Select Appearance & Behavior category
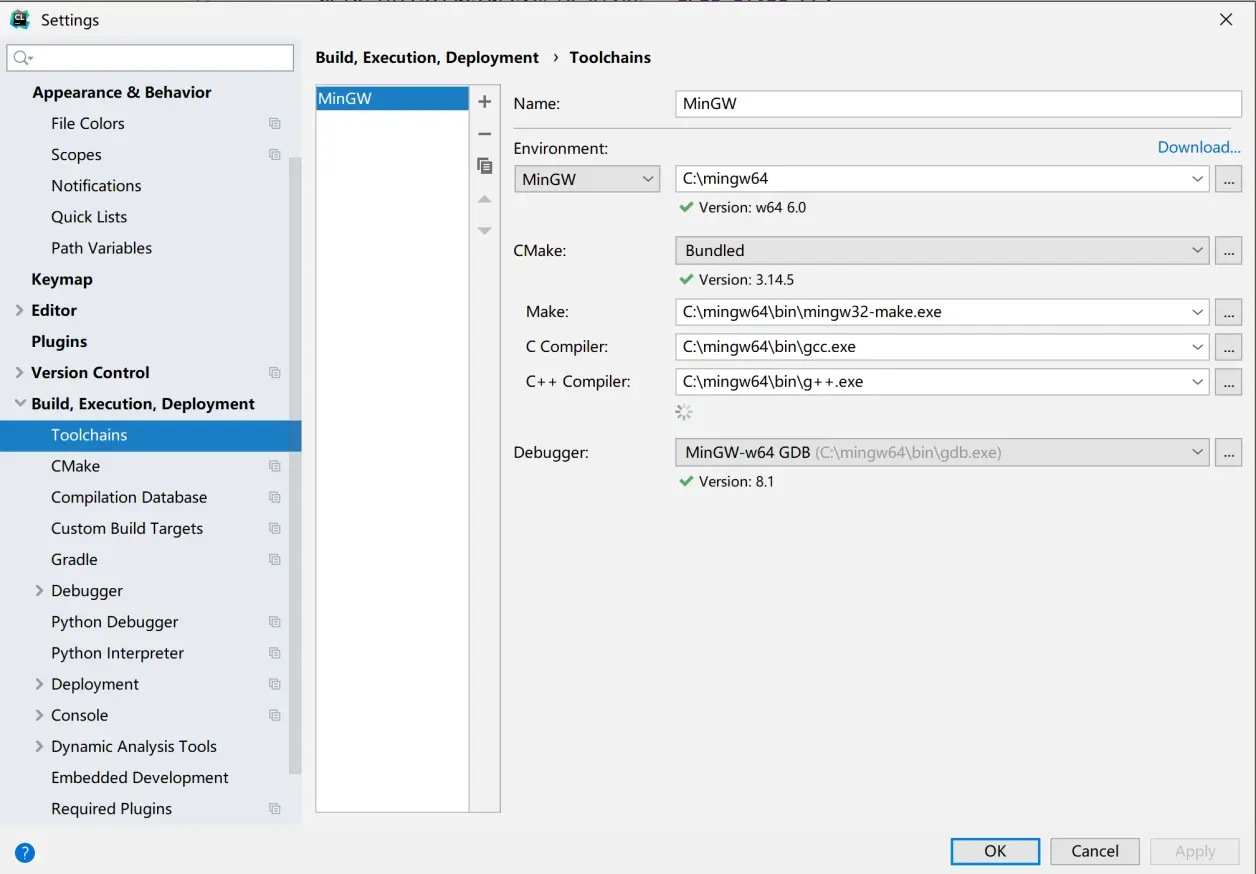The height and width of the screenshot is (874, 1256). click(x=121, y=92)
